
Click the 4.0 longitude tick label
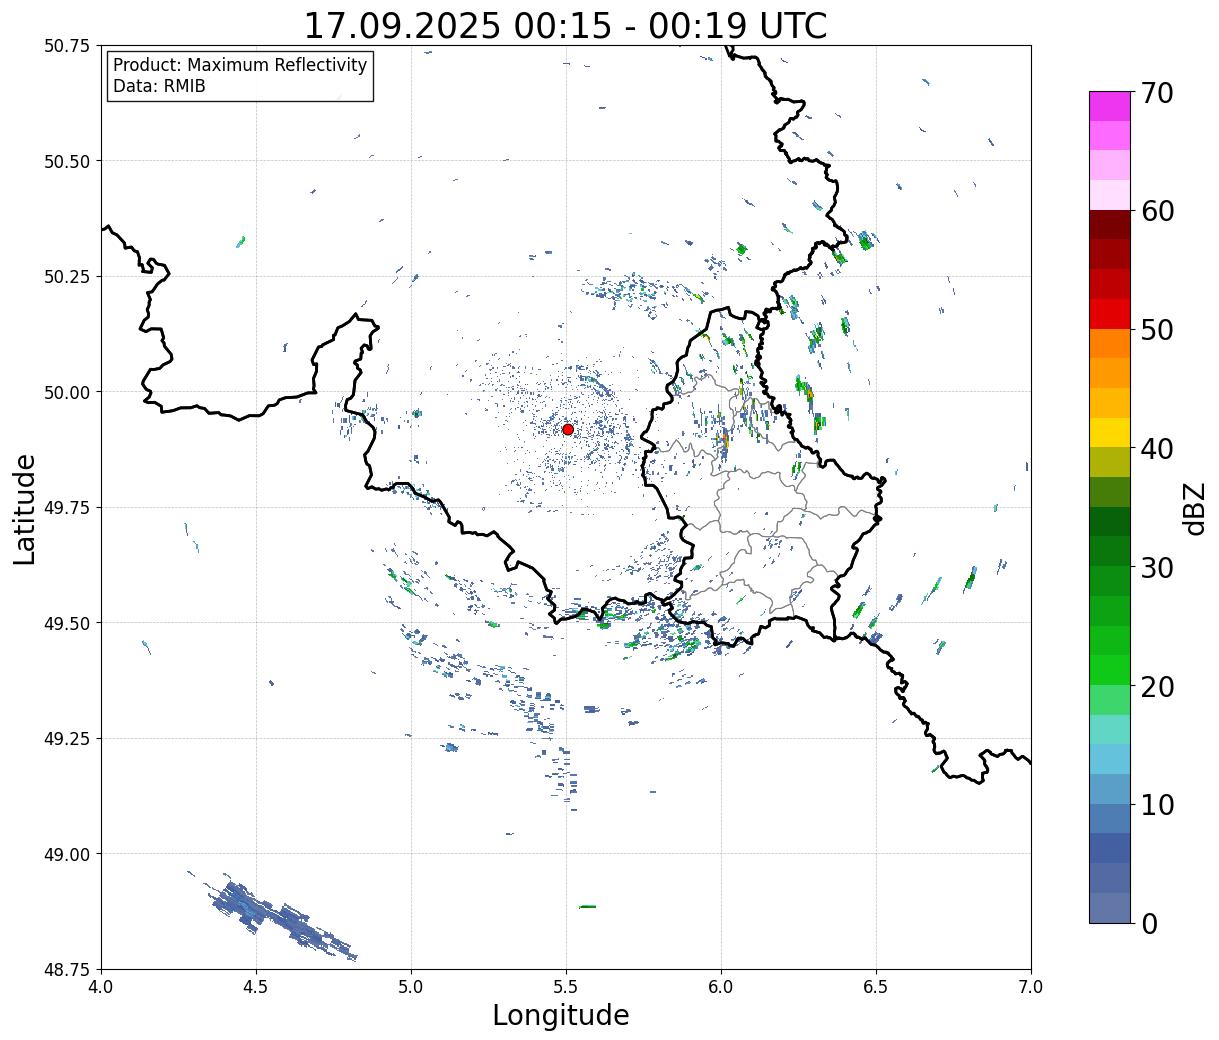point(101,987)
